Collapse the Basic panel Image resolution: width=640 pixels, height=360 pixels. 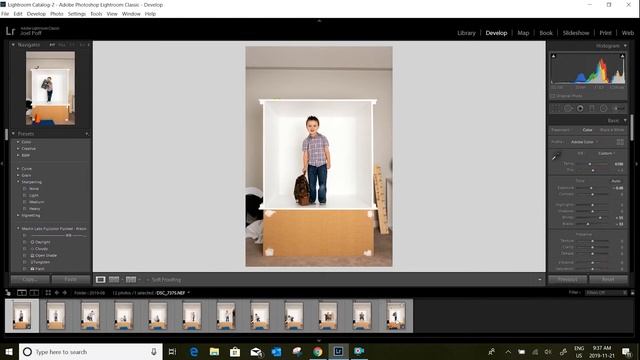click(x=625, y=120)
